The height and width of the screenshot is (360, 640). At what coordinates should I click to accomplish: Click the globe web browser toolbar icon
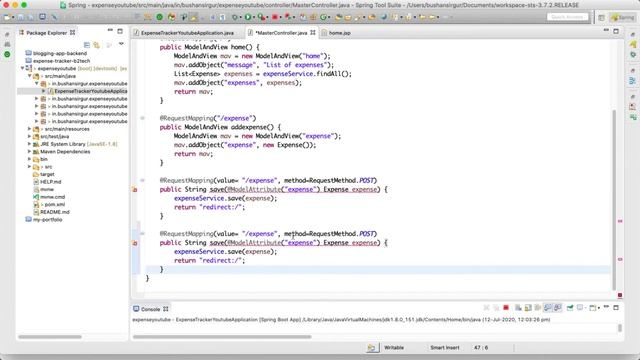384,17
